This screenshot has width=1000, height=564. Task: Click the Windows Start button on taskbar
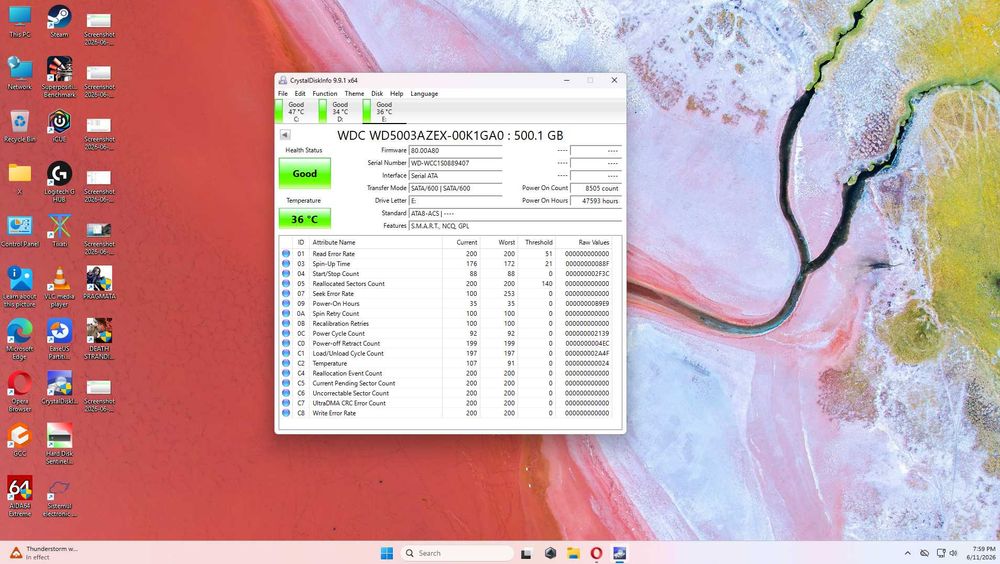point(386,553)
